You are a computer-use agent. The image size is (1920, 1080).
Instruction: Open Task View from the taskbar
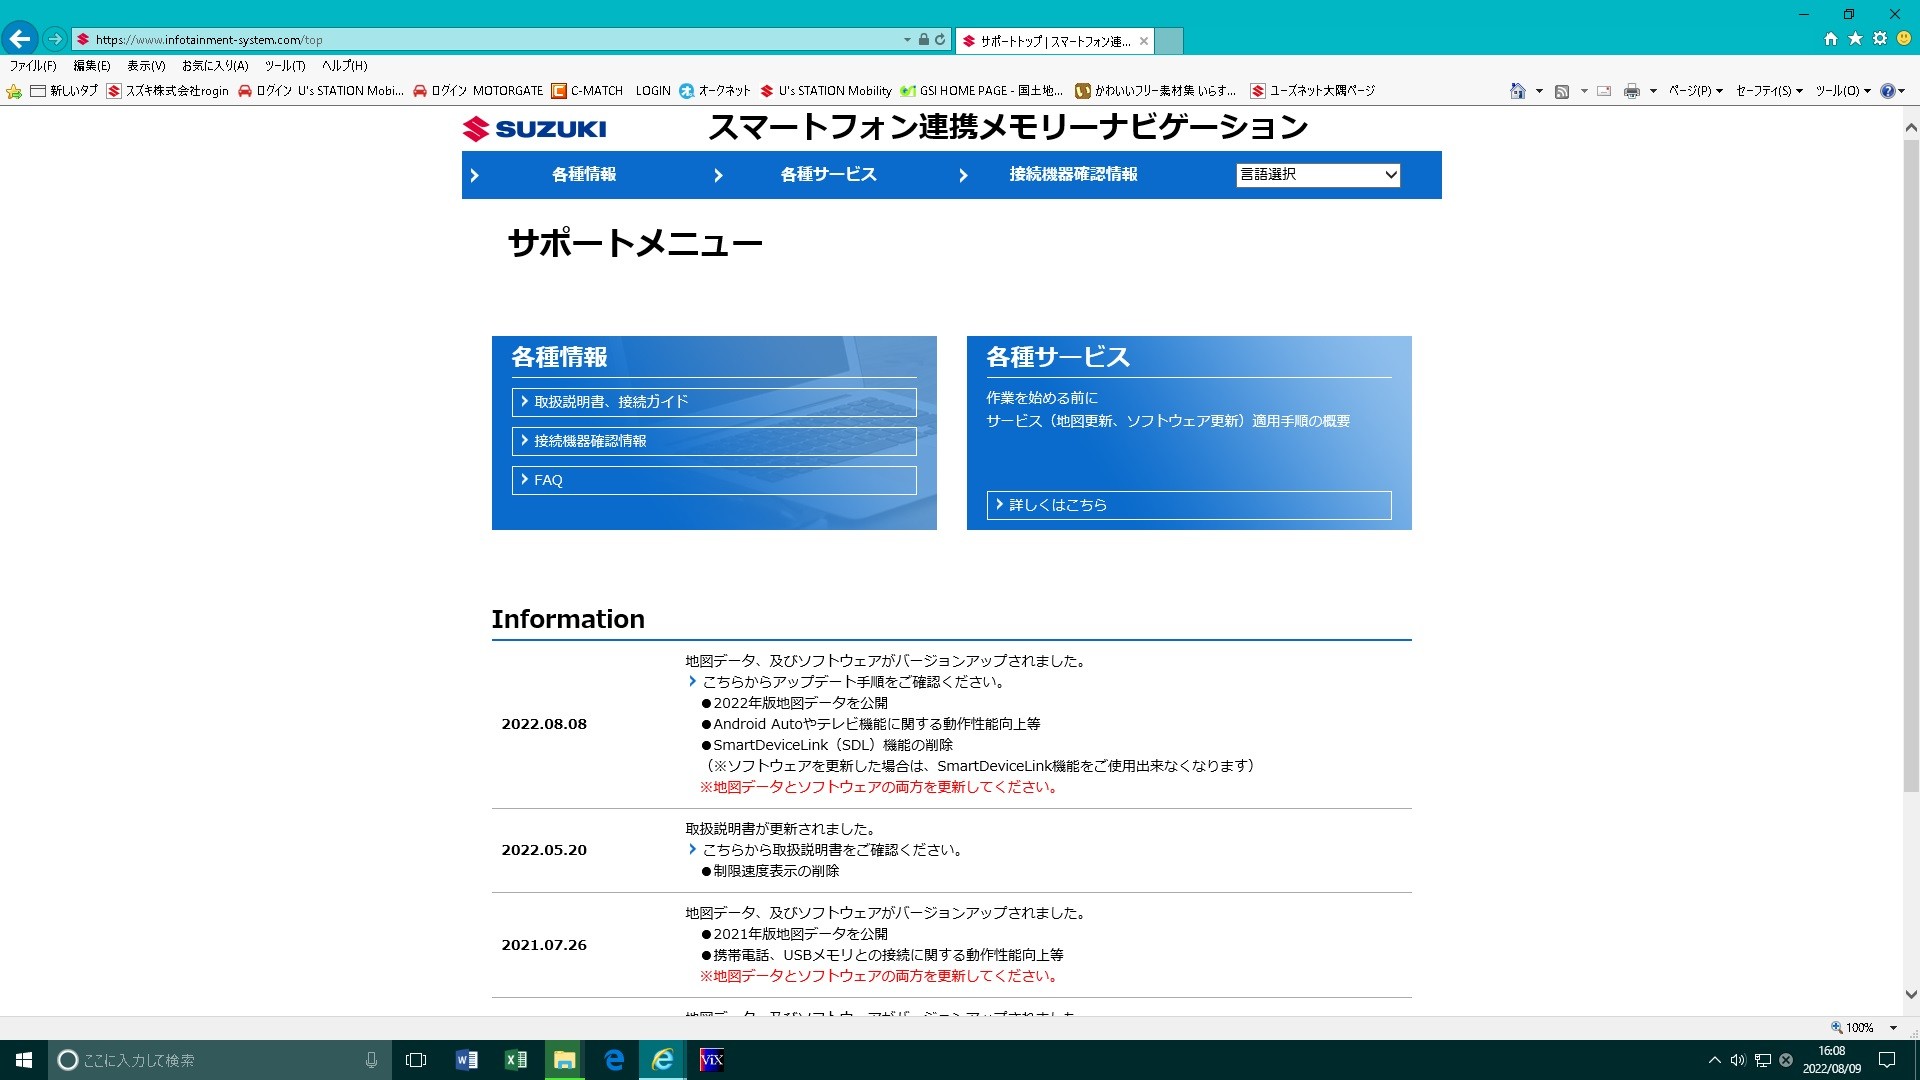click(x=416, y=1060)
